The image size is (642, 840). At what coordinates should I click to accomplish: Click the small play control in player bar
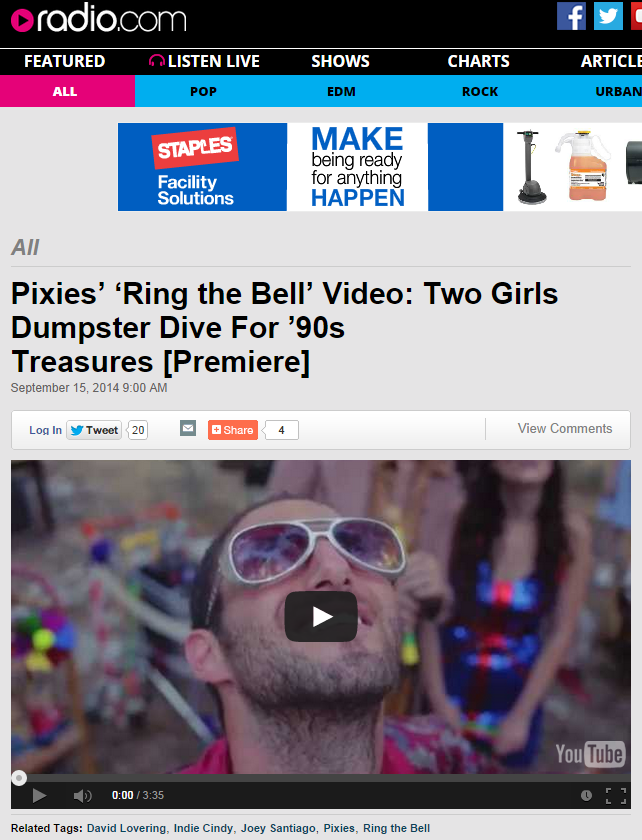(x=39, y=796)
